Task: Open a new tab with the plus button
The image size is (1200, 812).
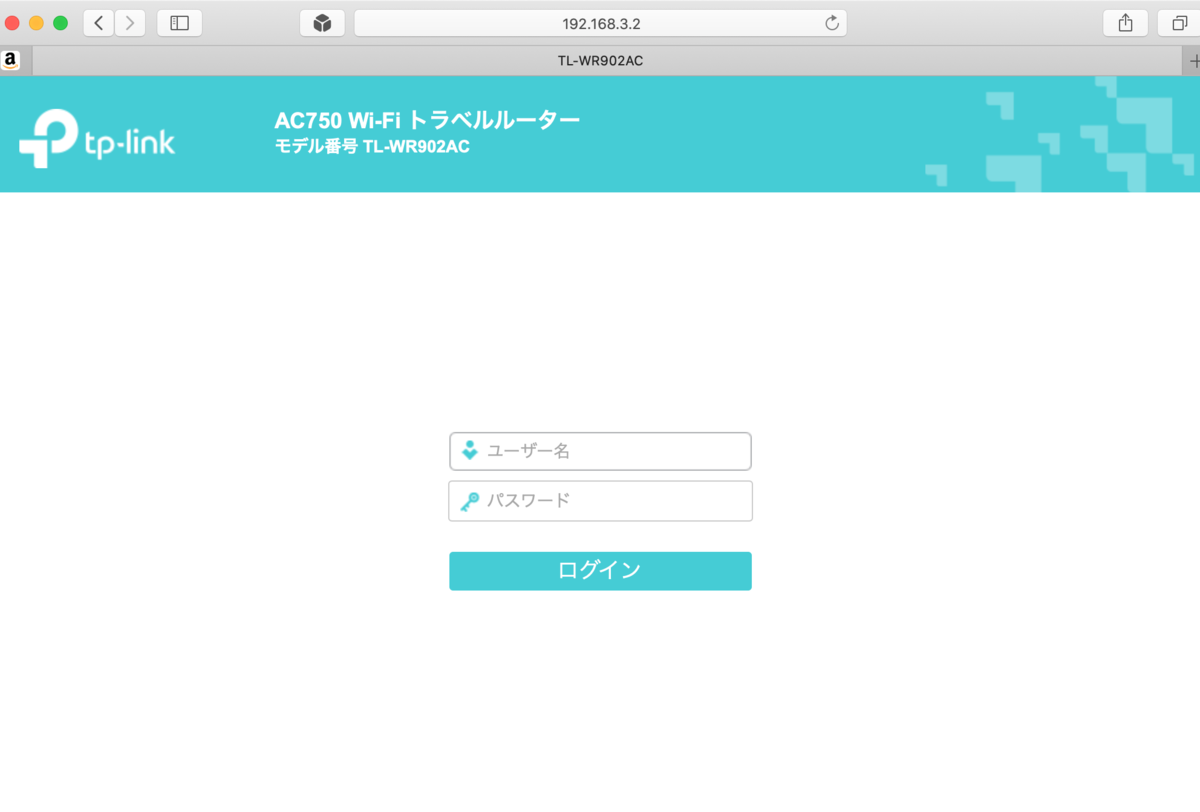Action: [x=1193, y=59]
